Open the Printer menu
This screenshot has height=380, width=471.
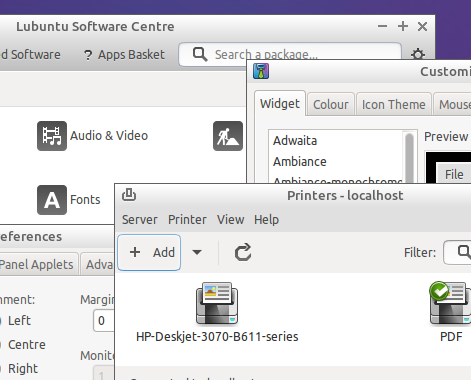pyautogui.click(x=187, y=220)
